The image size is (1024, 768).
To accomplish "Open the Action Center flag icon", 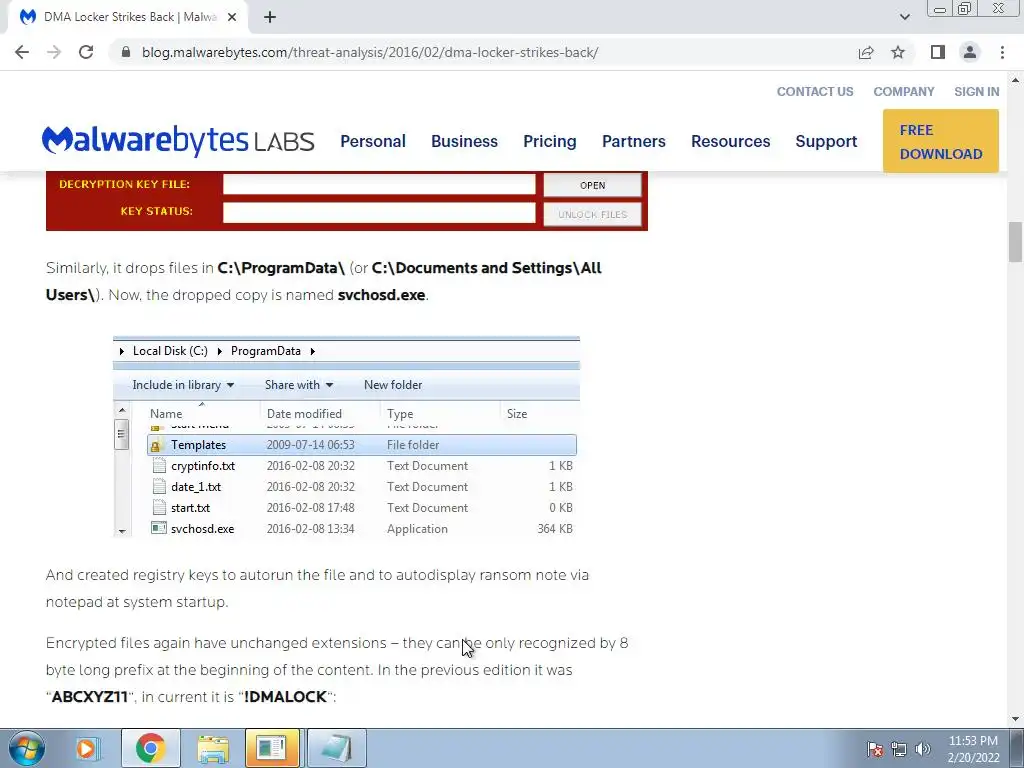I will pos(875,749).
